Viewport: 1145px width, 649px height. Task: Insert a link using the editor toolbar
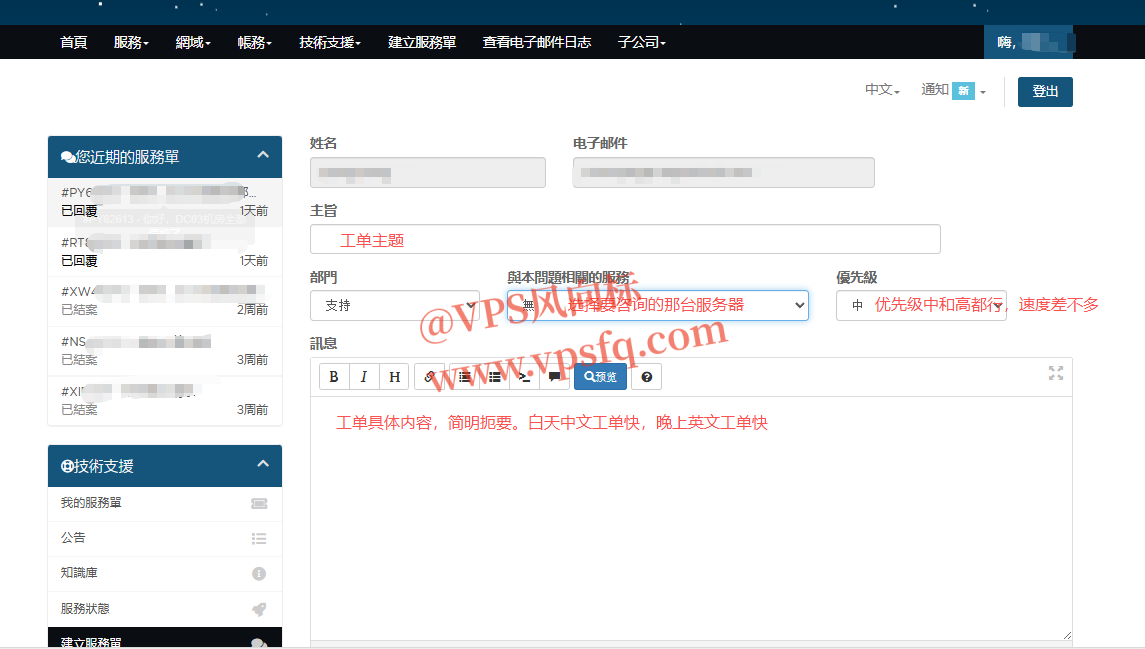429,377
